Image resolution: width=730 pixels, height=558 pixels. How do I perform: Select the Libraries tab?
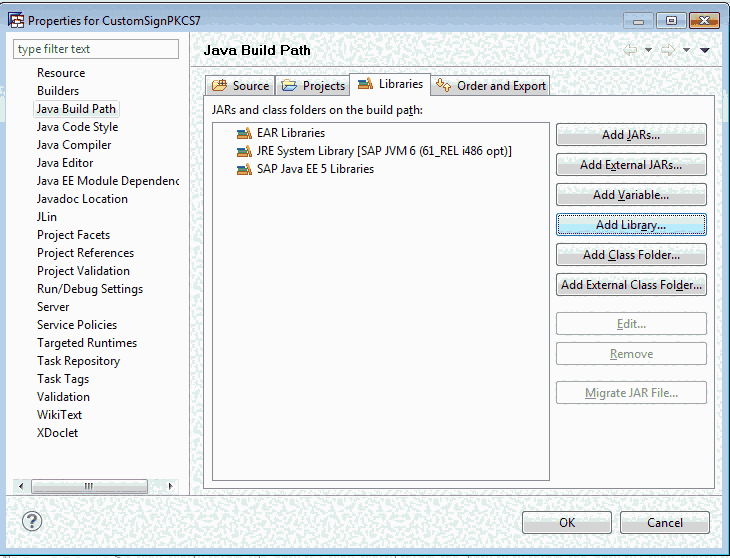click(390, 84)
